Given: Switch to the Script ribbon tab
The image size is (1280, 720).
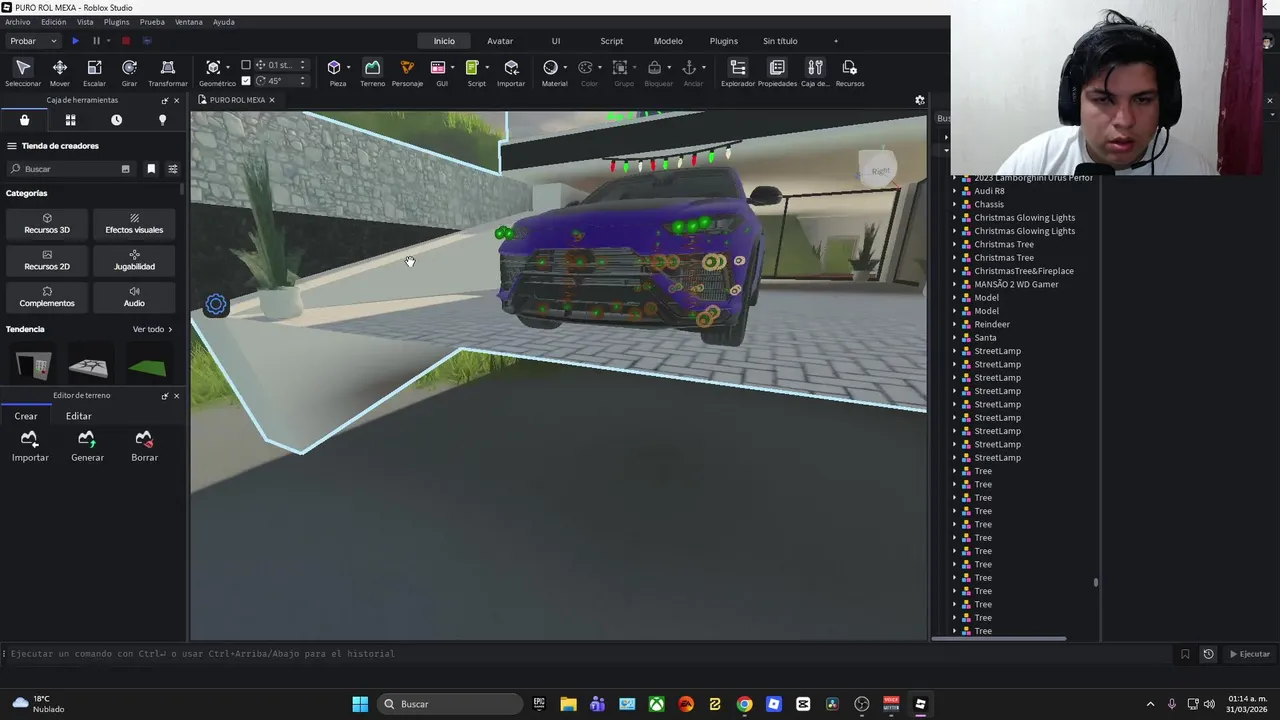Looking at the screenshot, I should coord(611,41).
